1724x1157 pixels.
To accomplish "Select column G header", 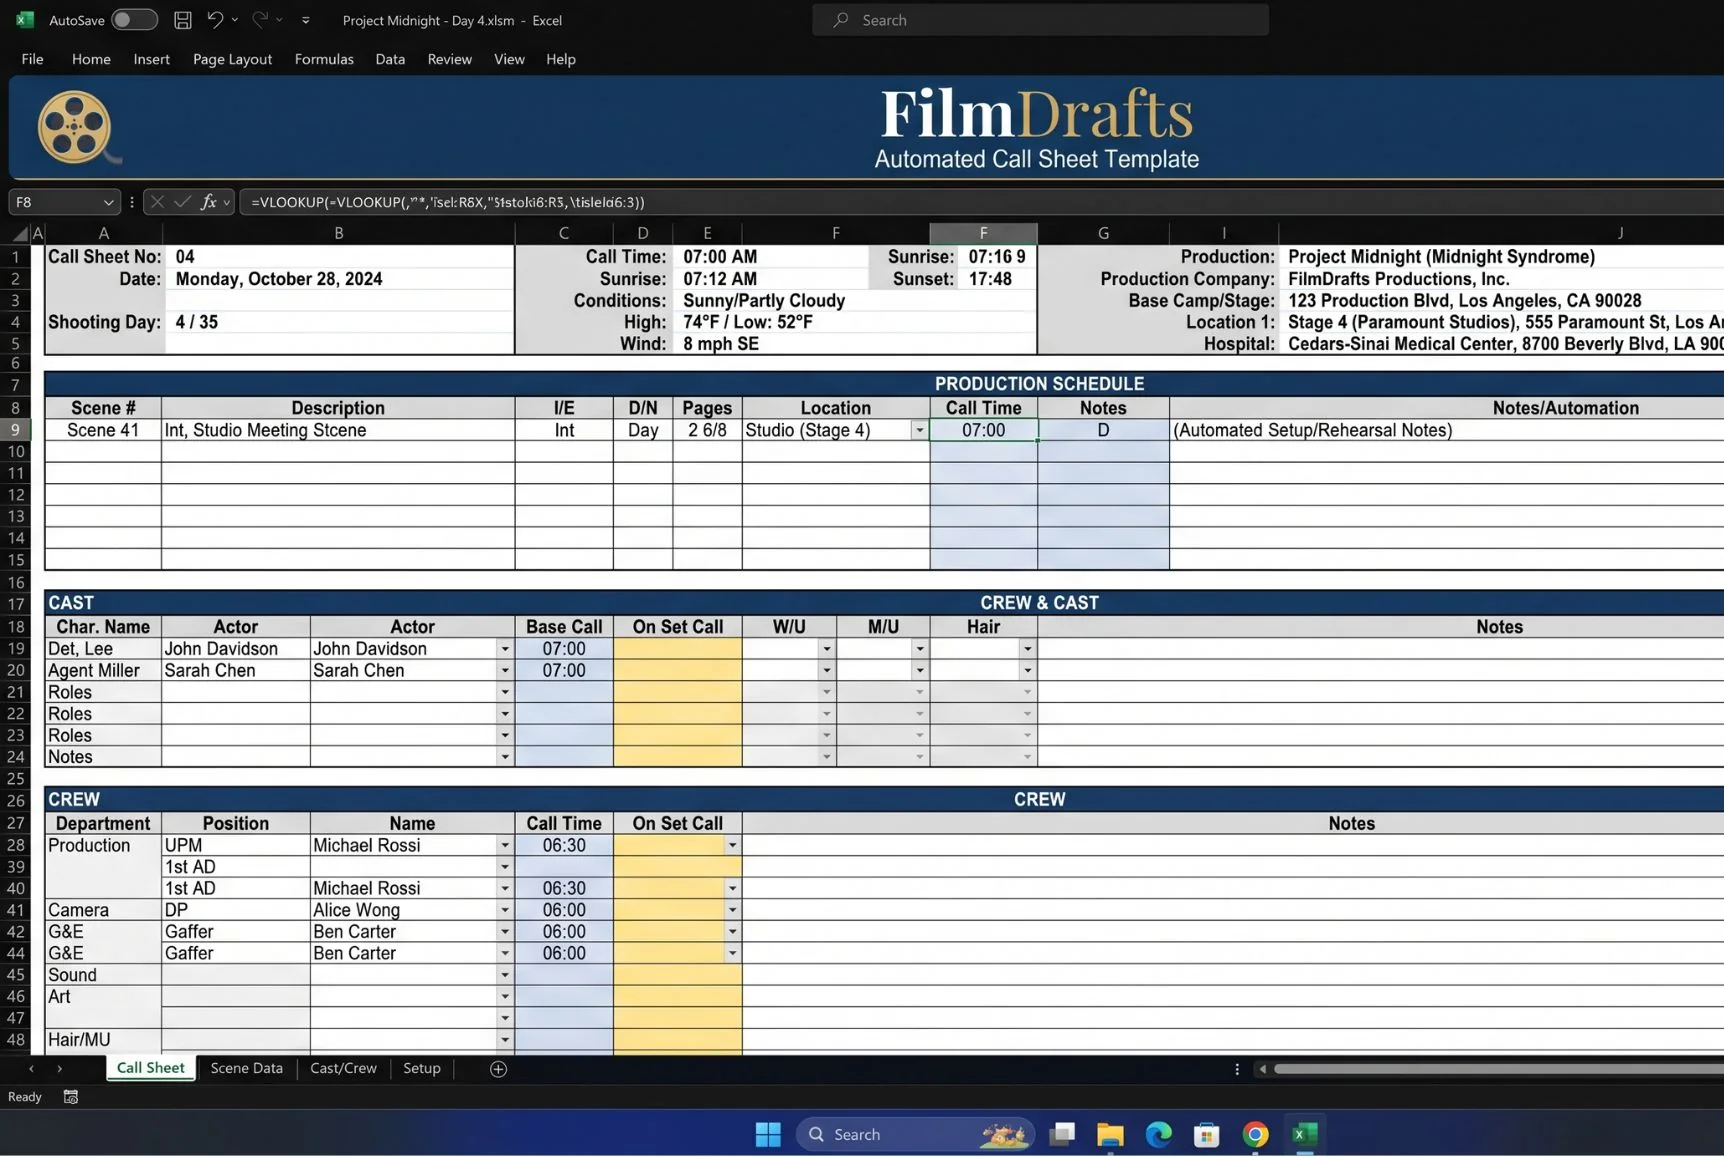I will click(x=1103, y=233).
